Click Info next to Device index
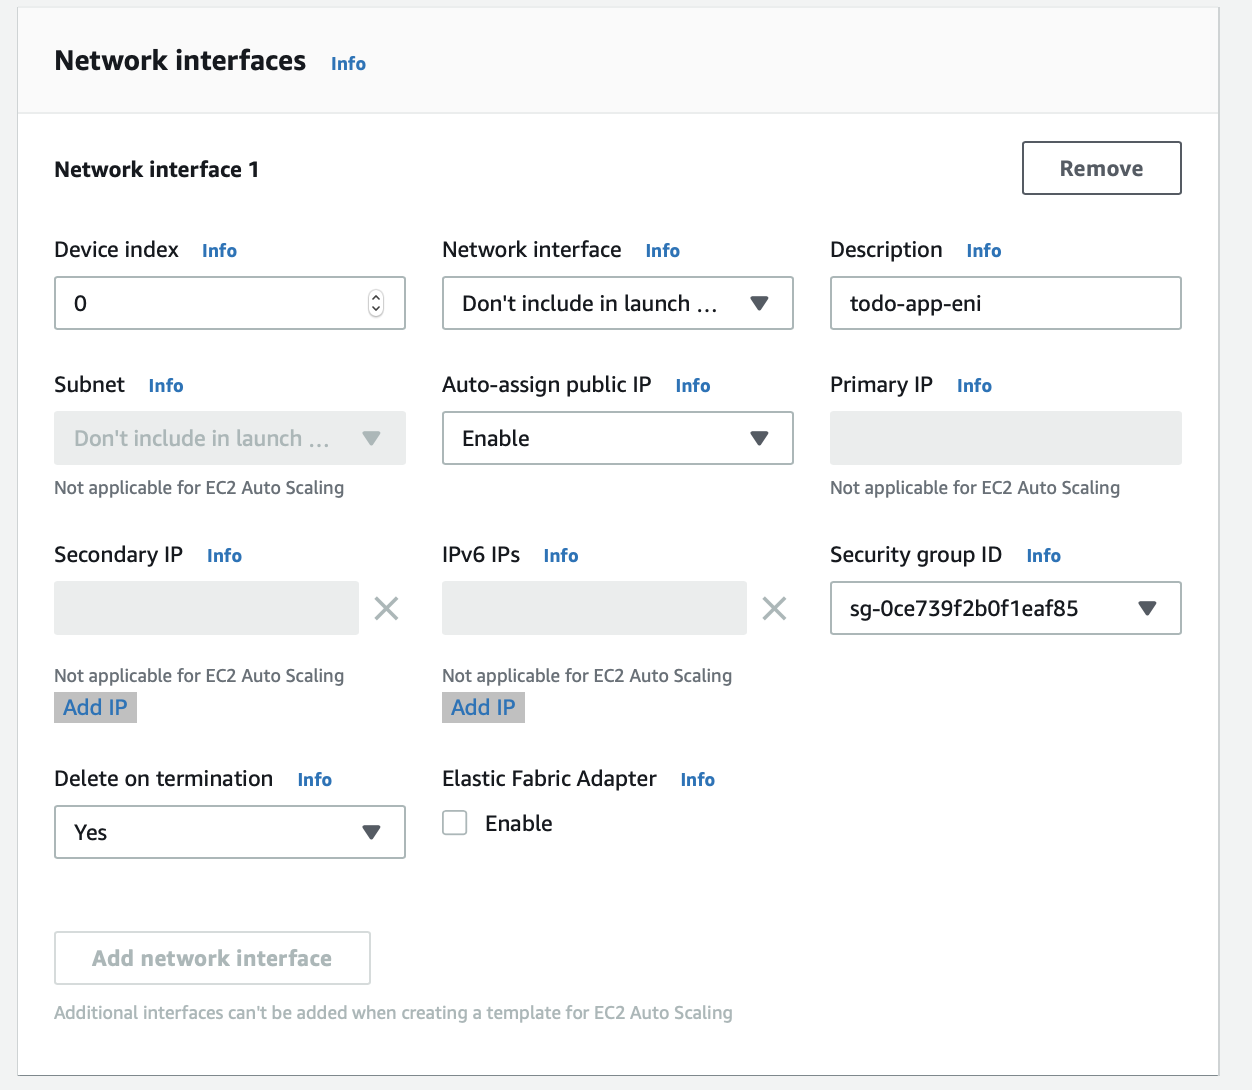The width and height of the screenshot is (1252, 1090). pos(219,250)
